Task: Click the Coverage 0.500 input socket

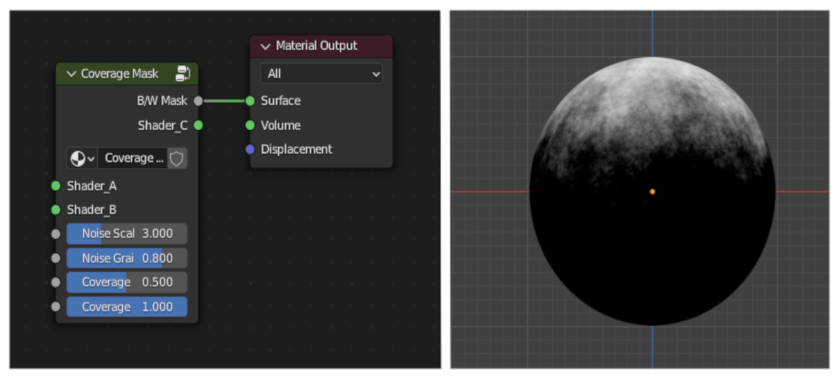Action: click(56, 283)
